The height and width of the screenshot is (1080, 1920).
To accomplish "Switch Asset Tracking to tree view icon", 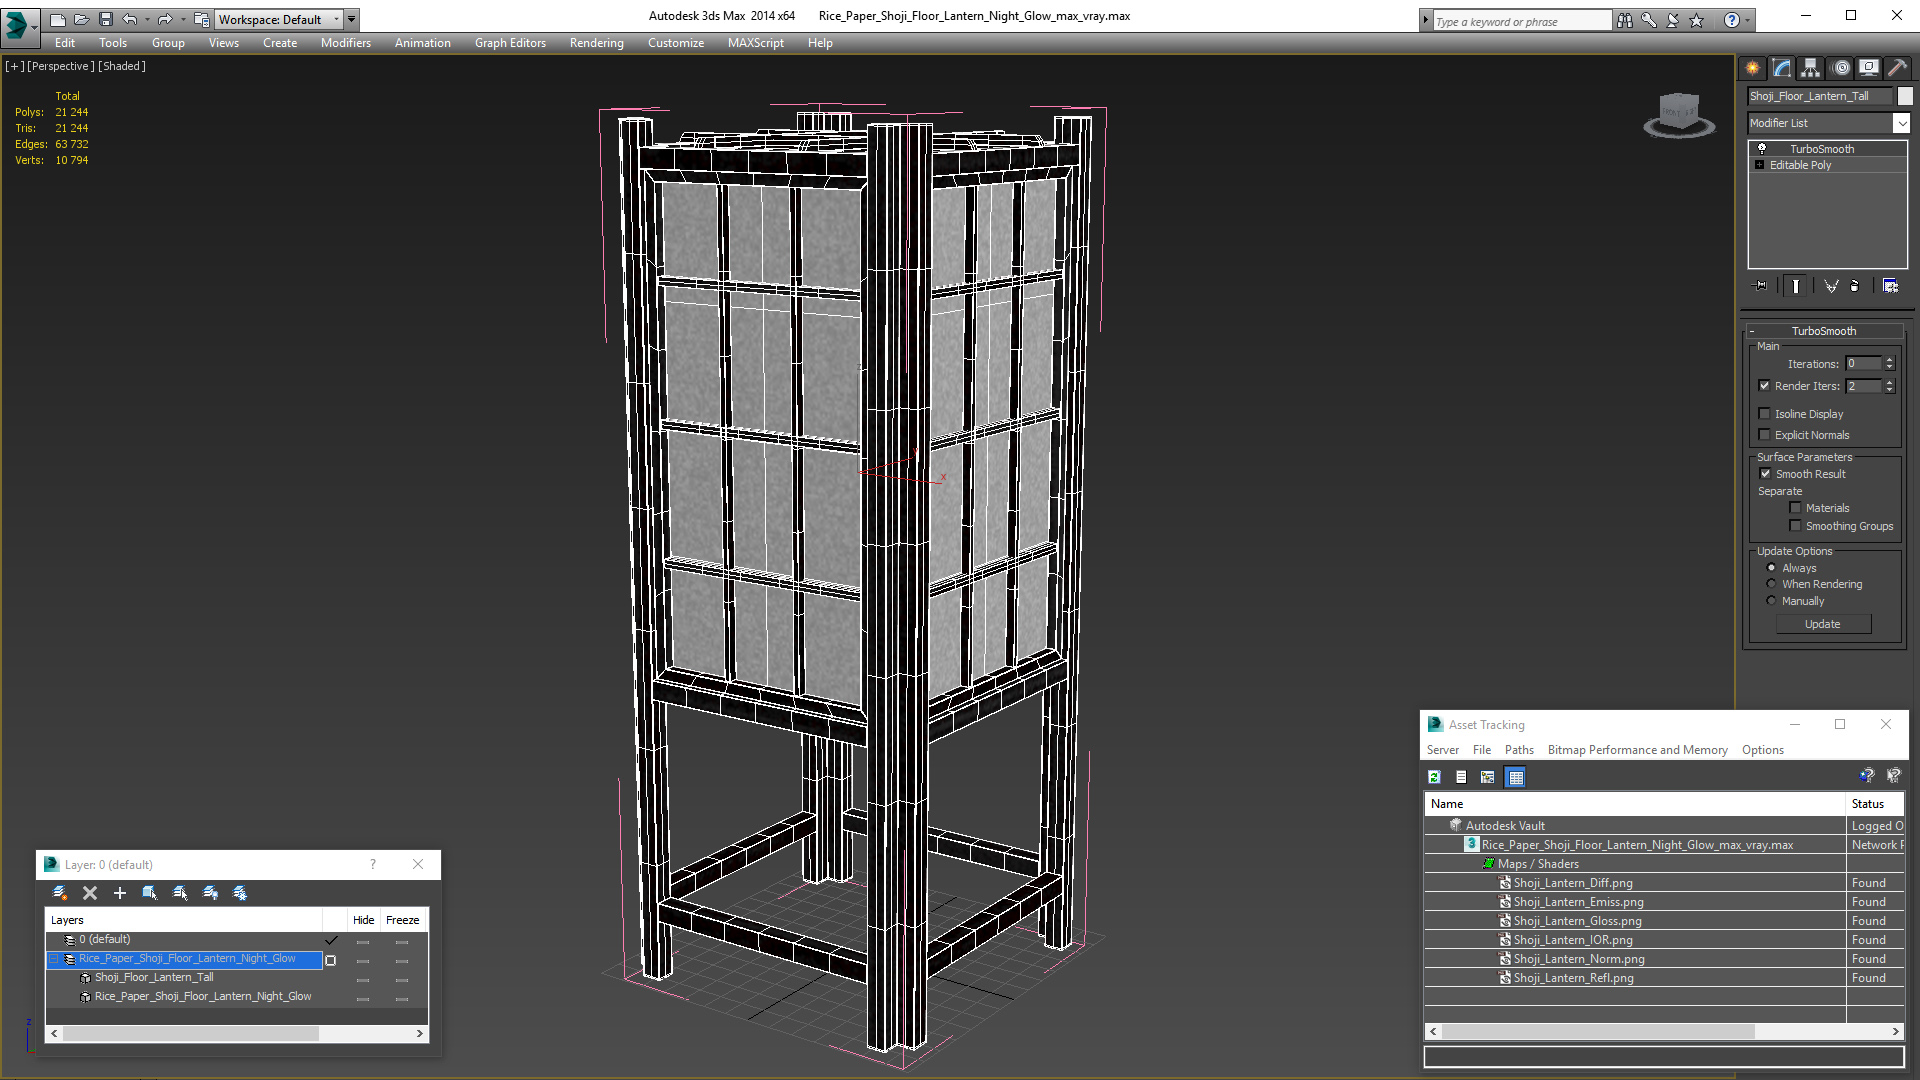I will [1488, 777].
